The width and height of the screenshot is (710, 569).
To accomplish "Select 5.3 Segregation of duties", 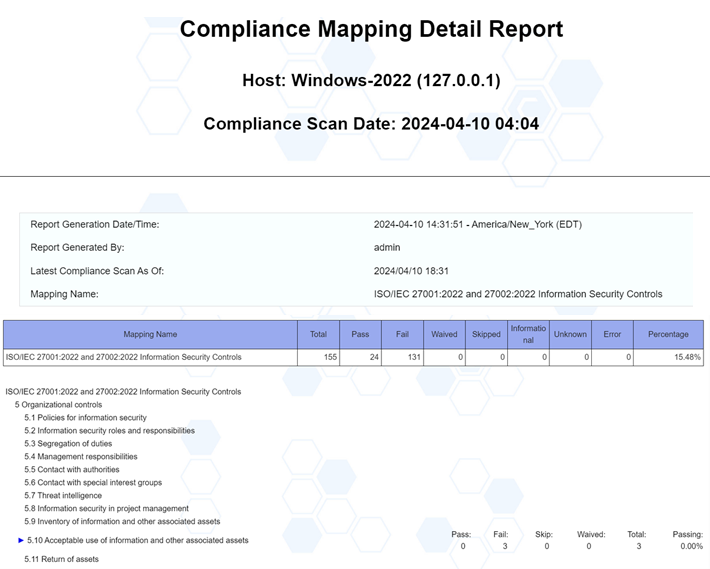I will 68,444.
